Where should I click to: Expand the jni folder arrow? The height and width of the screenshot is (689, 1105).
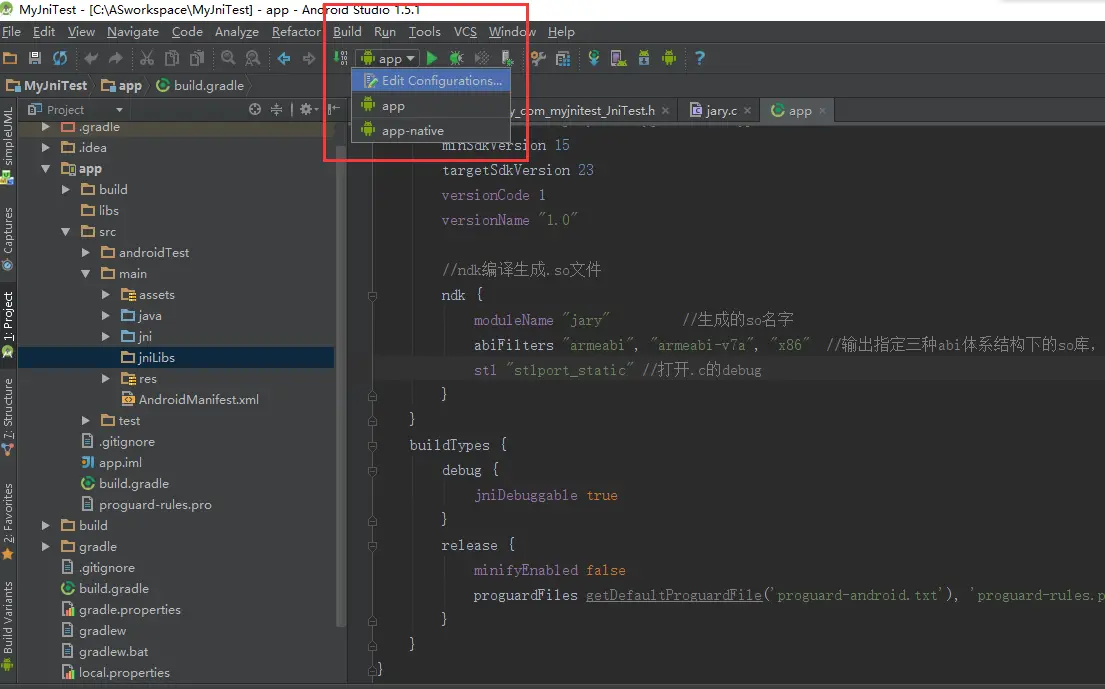coord(106,336)
